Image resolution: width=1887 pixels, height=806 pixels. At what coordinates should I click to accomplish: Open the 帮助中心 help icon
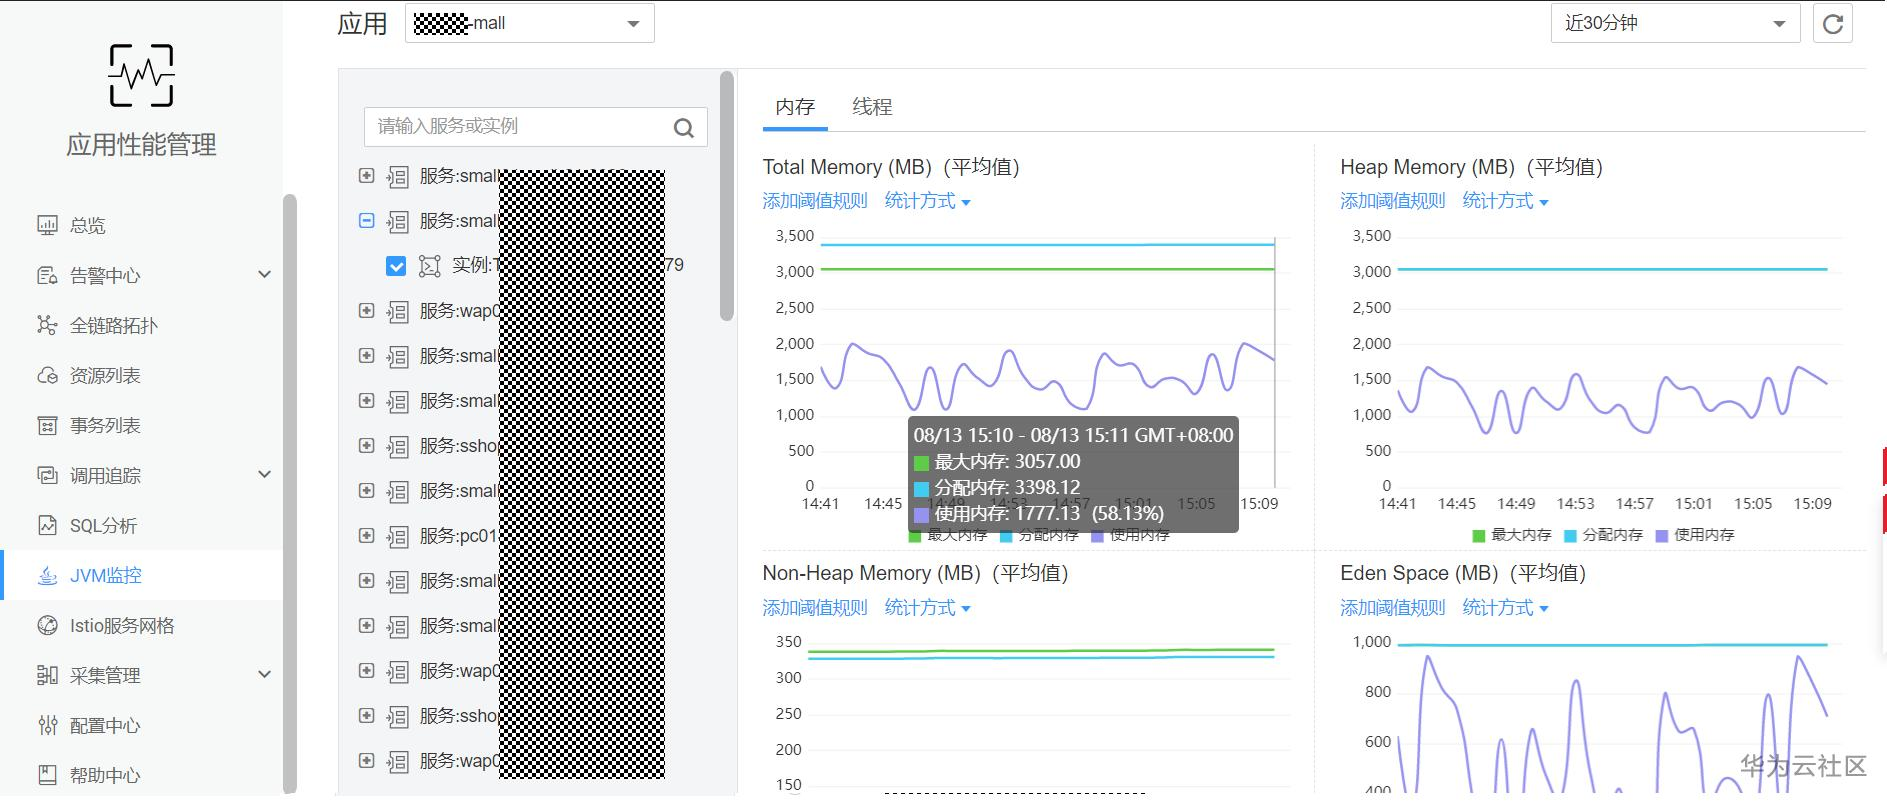47,775
